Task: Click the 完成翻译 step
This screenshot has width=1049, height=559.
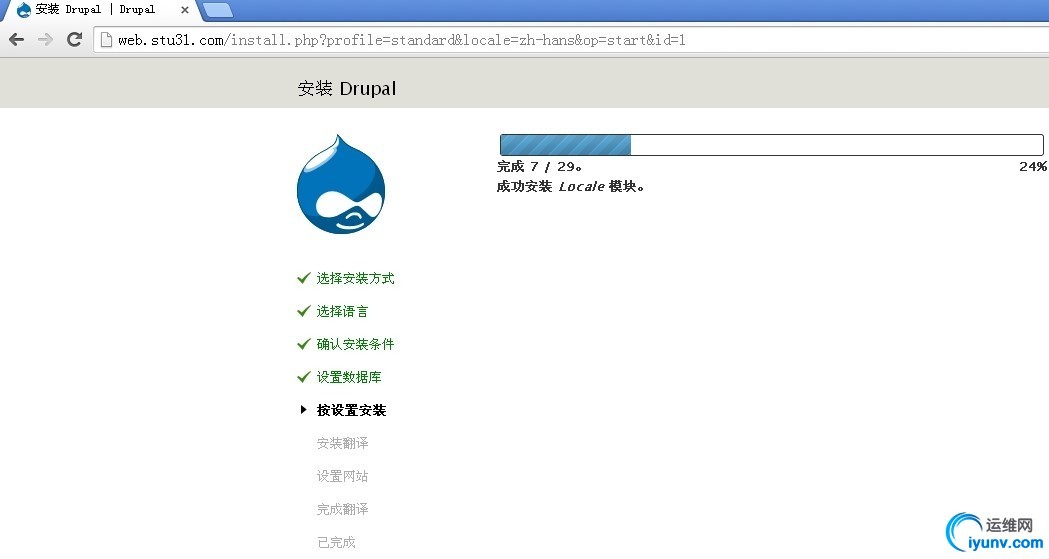Action: (x=342, y=509)
